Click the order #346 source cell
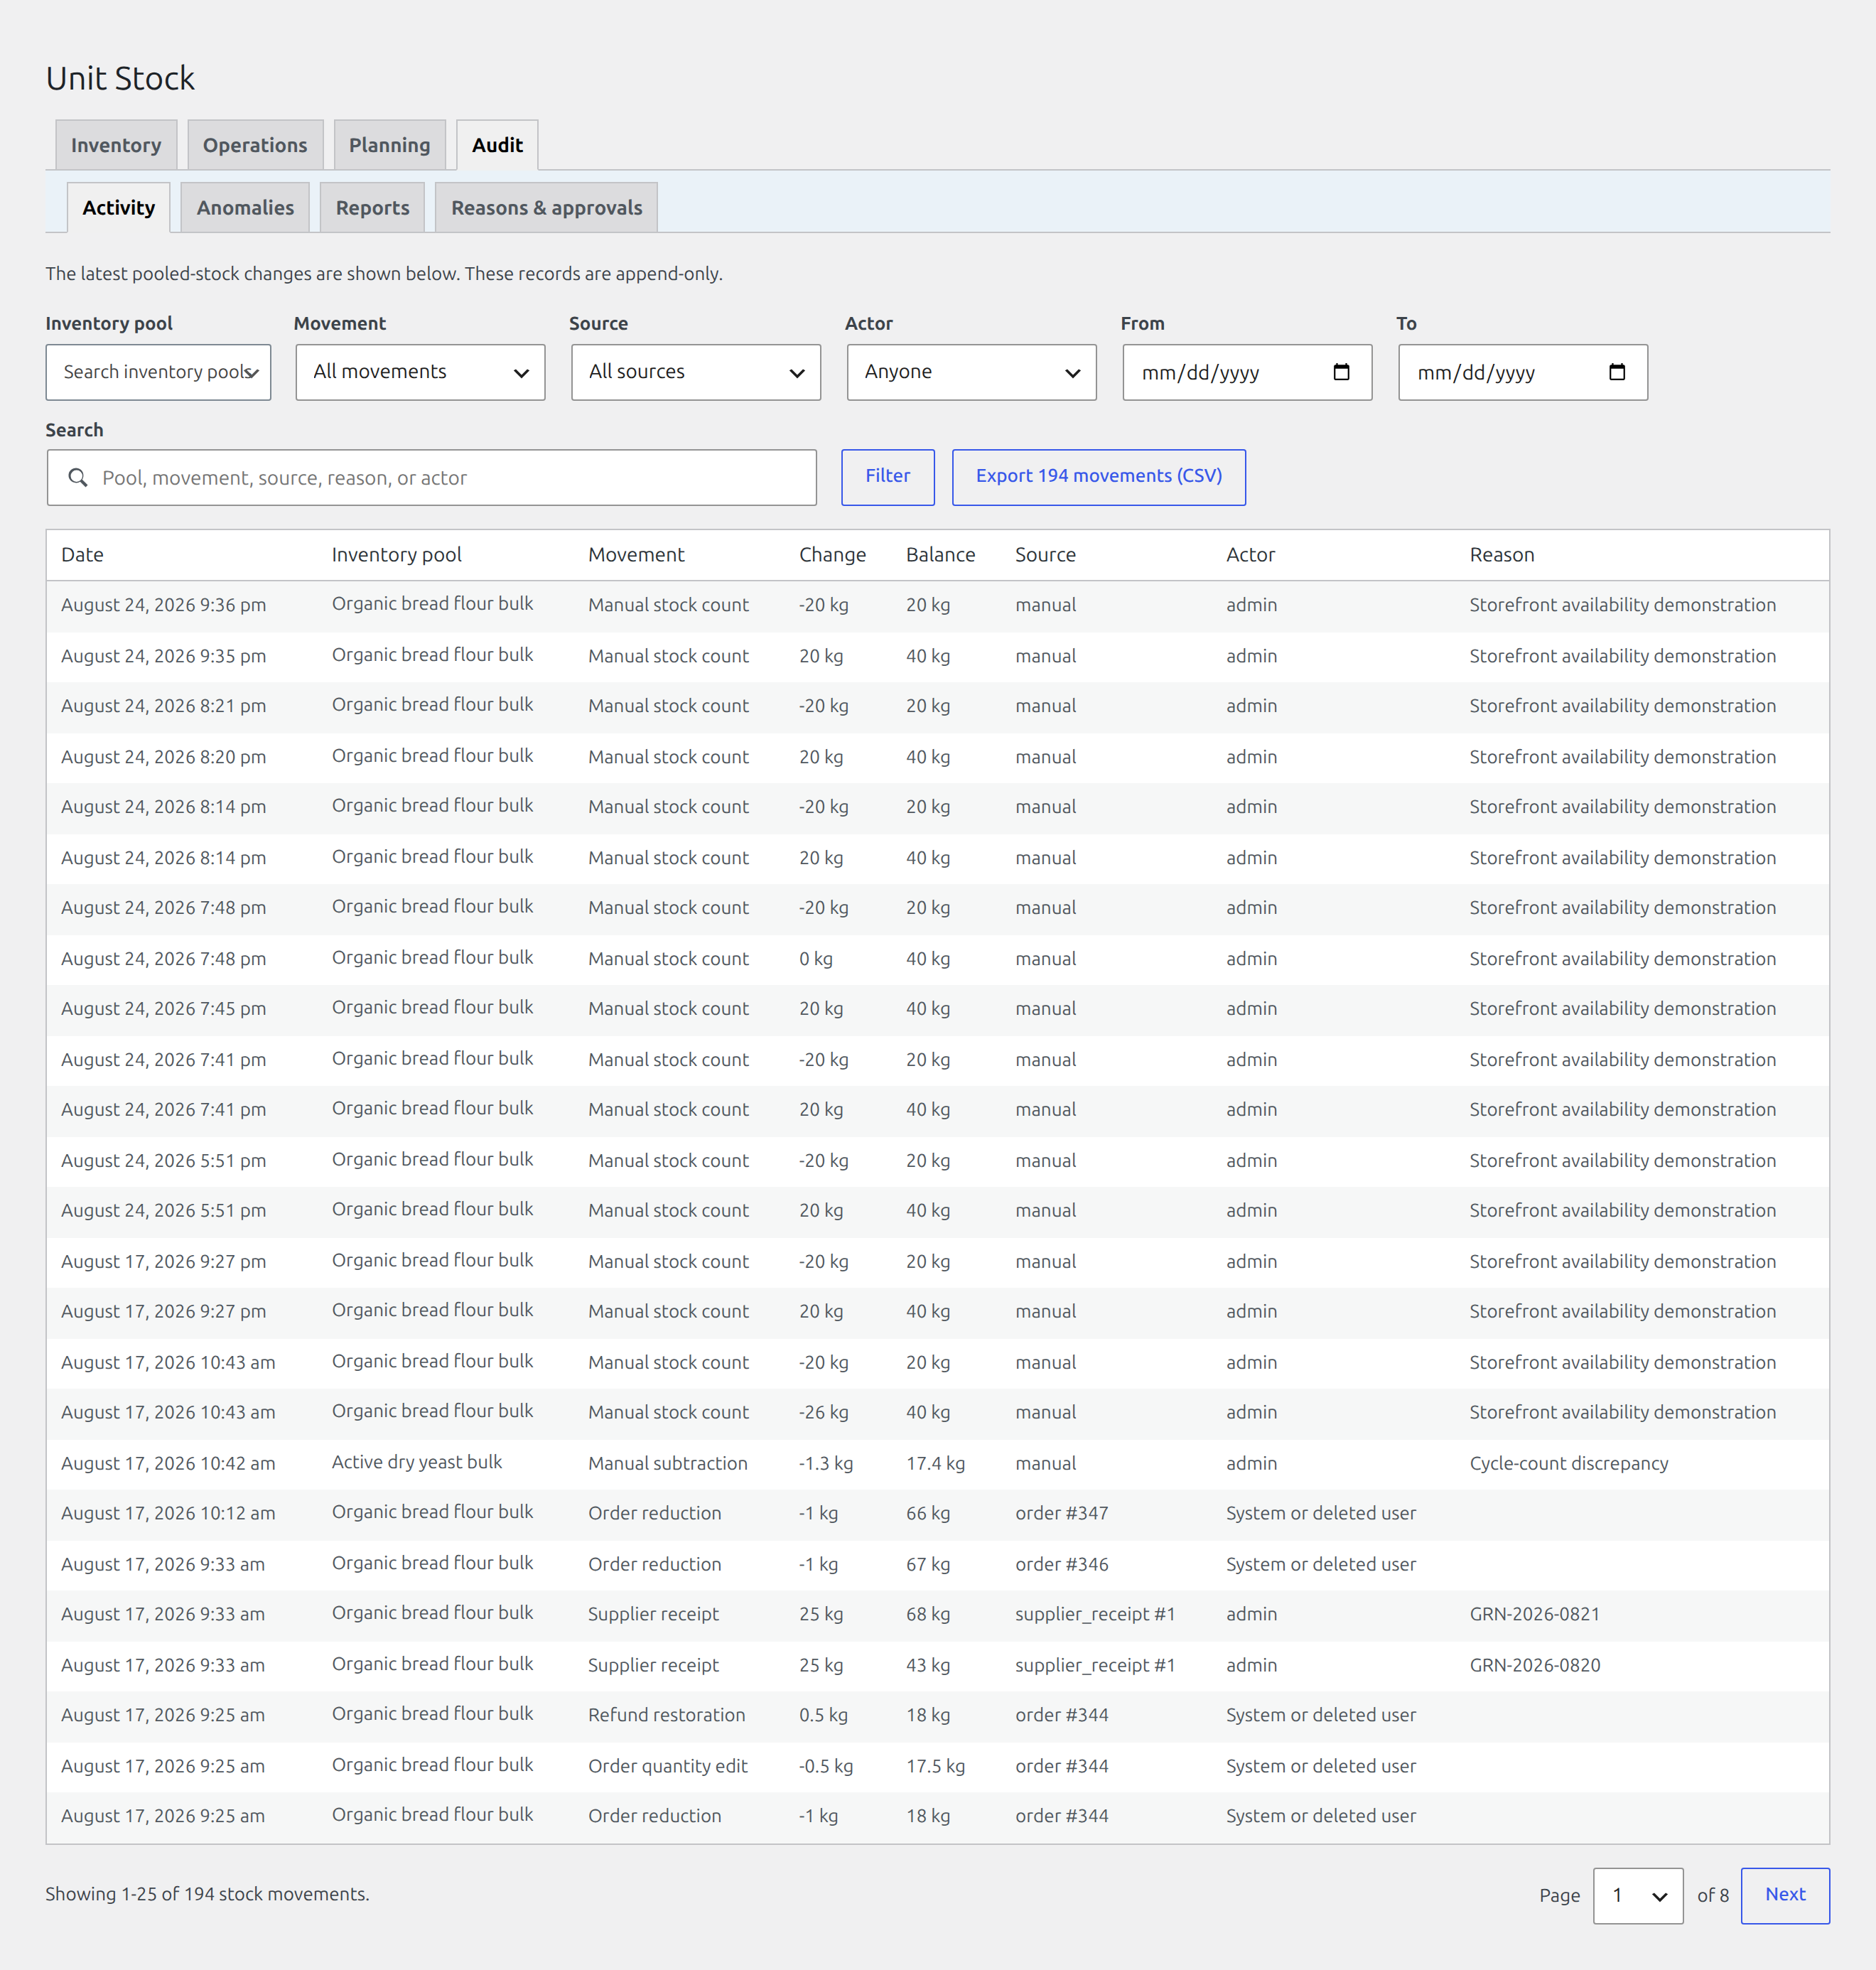 pos(1061,1564)
